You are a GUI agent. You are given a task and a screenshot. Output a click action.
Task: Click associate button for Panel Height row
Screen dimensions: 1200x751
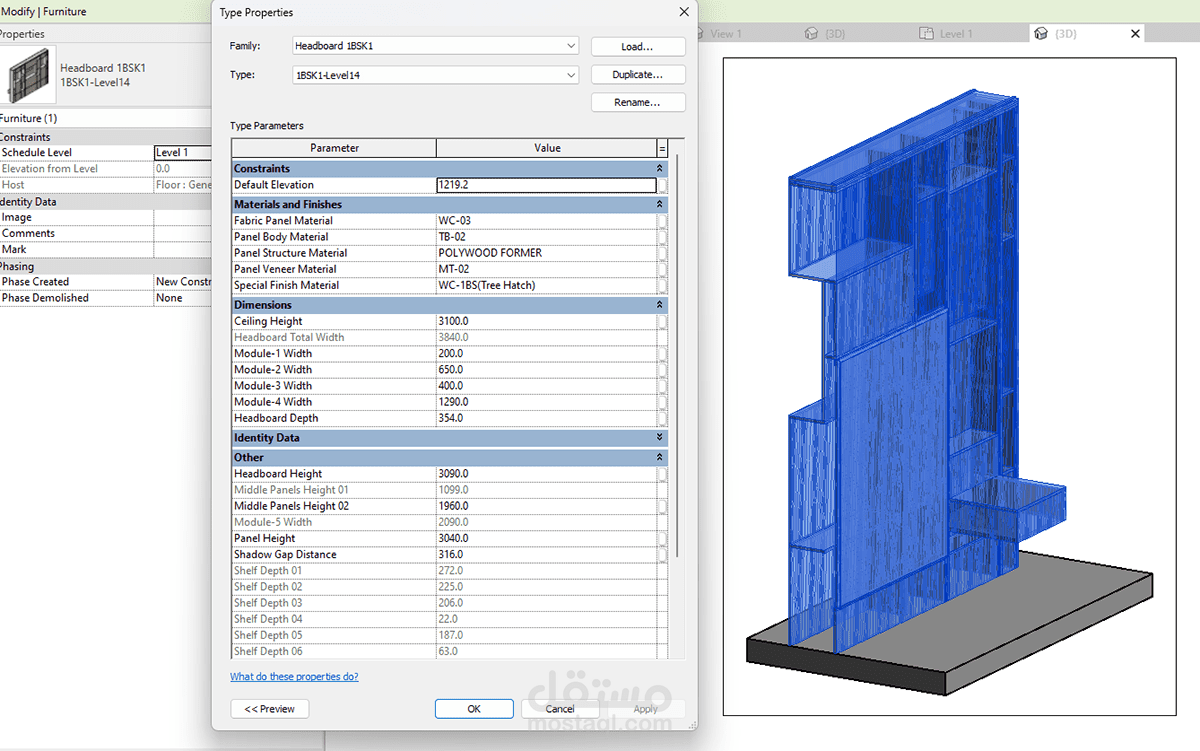tap(663, 538)
